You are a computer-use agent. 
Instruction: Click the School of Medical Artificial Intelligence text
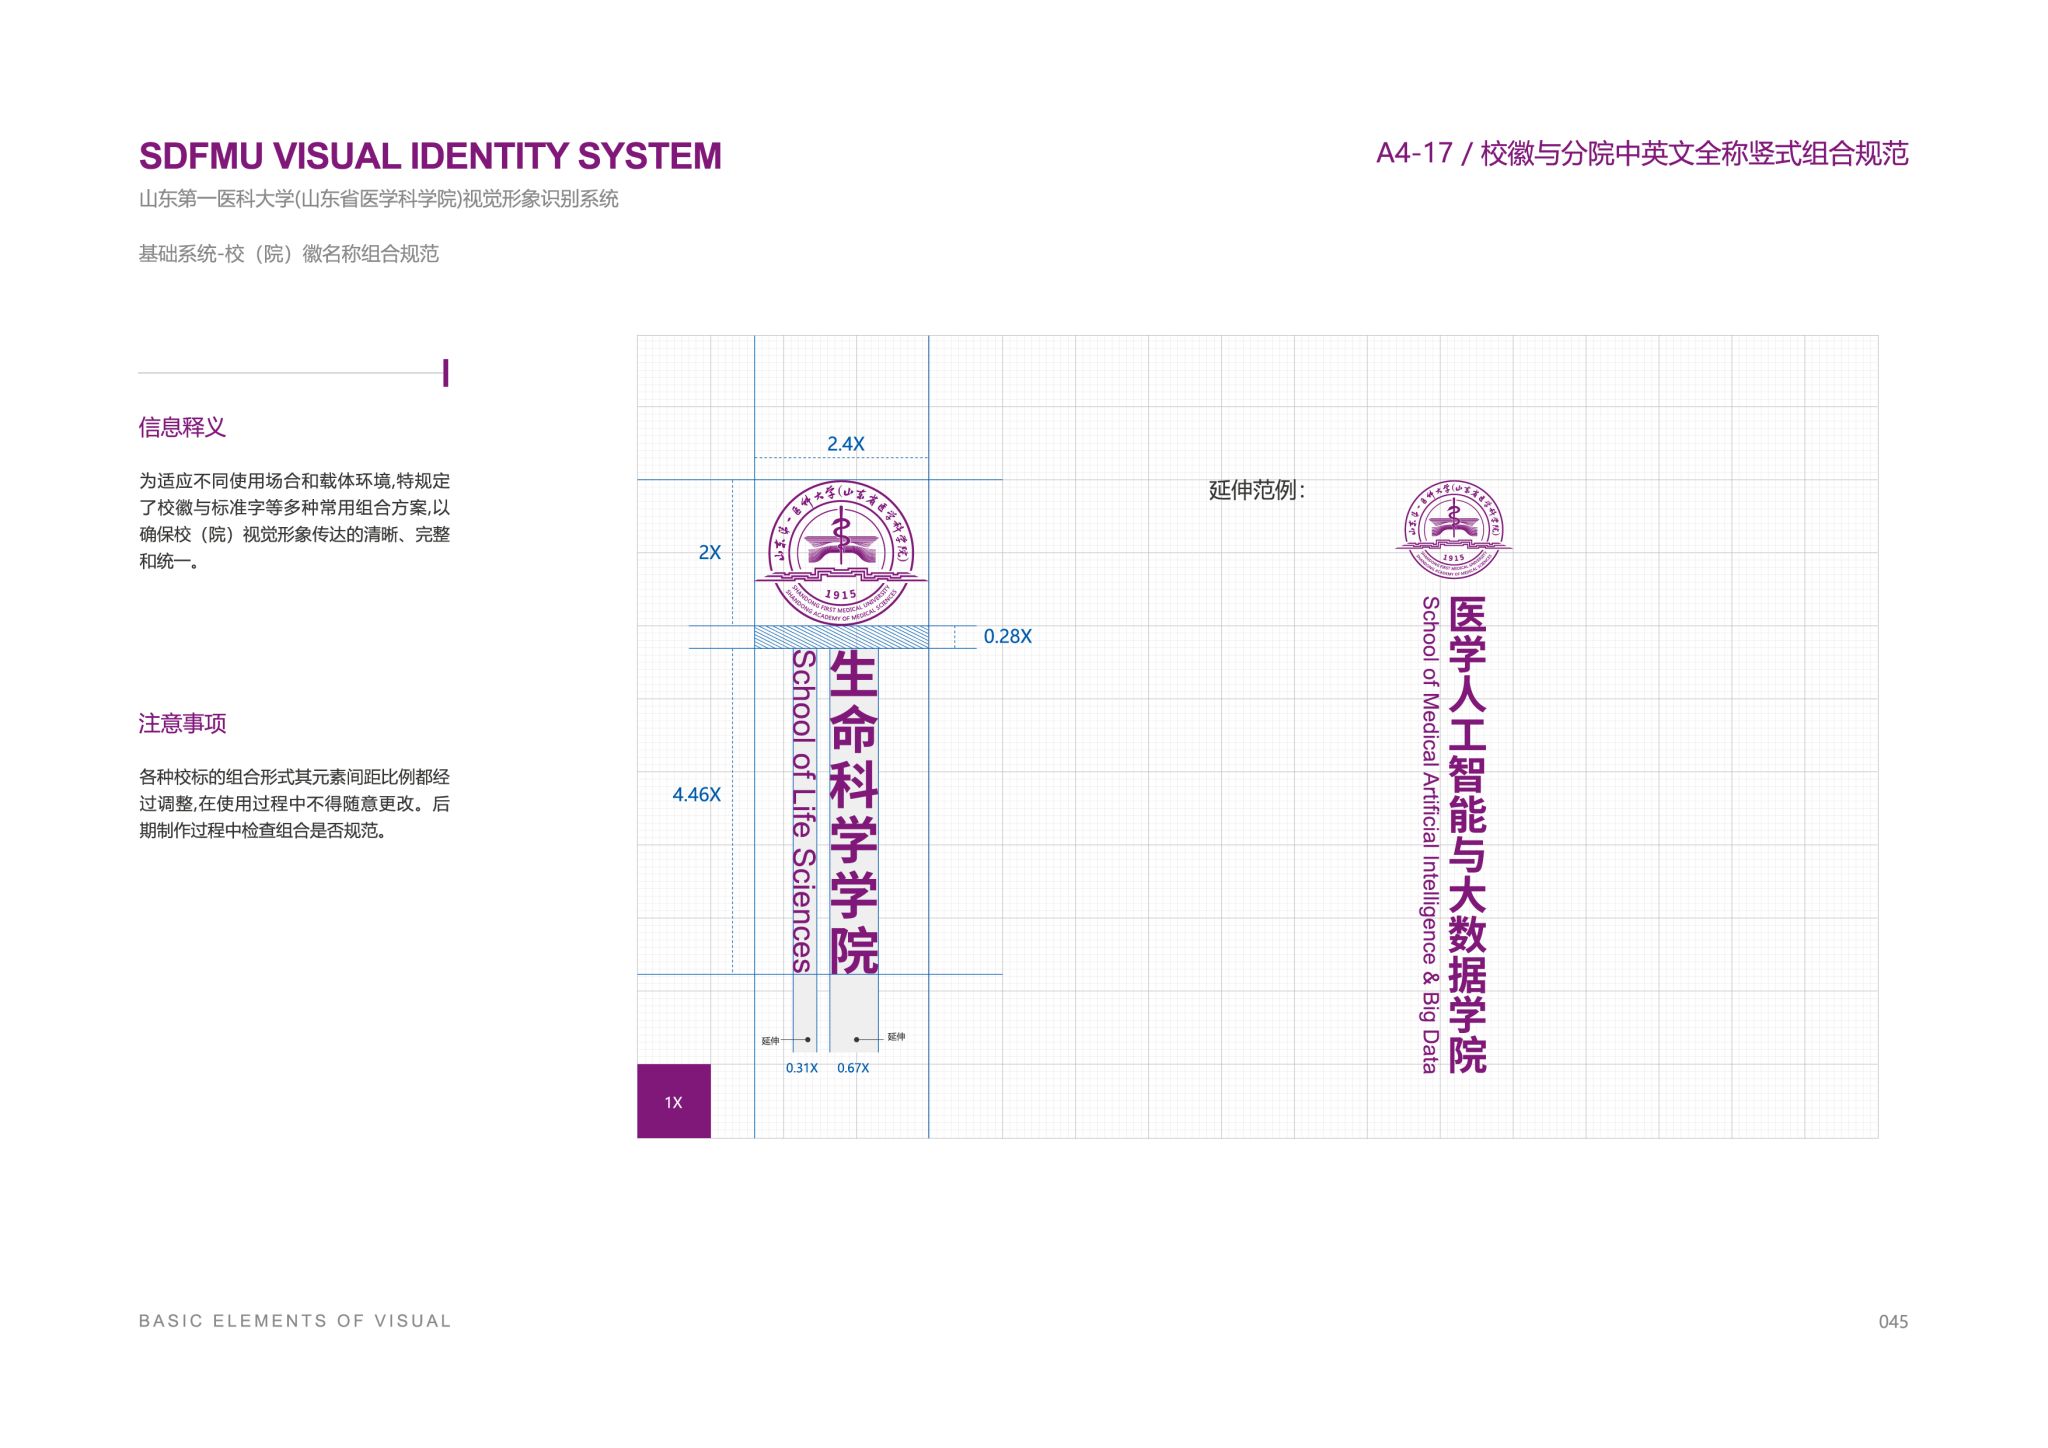click(x=1430, y=835)
